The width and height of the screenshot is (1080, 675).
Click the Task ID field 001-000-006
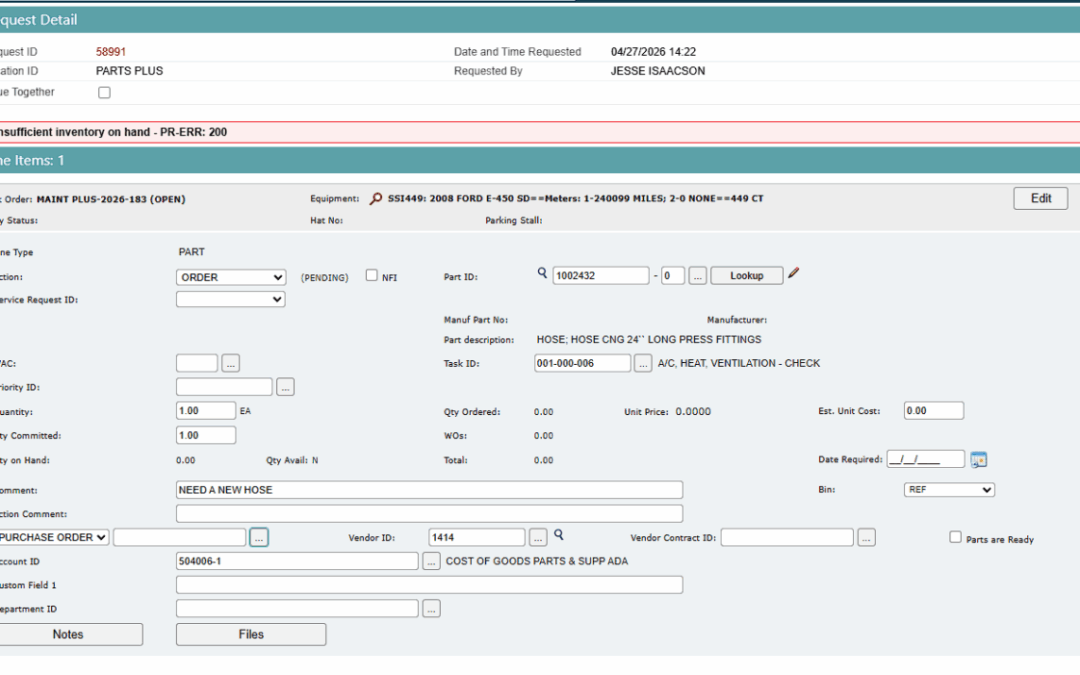pyautogui.click(x=583, y=363)
